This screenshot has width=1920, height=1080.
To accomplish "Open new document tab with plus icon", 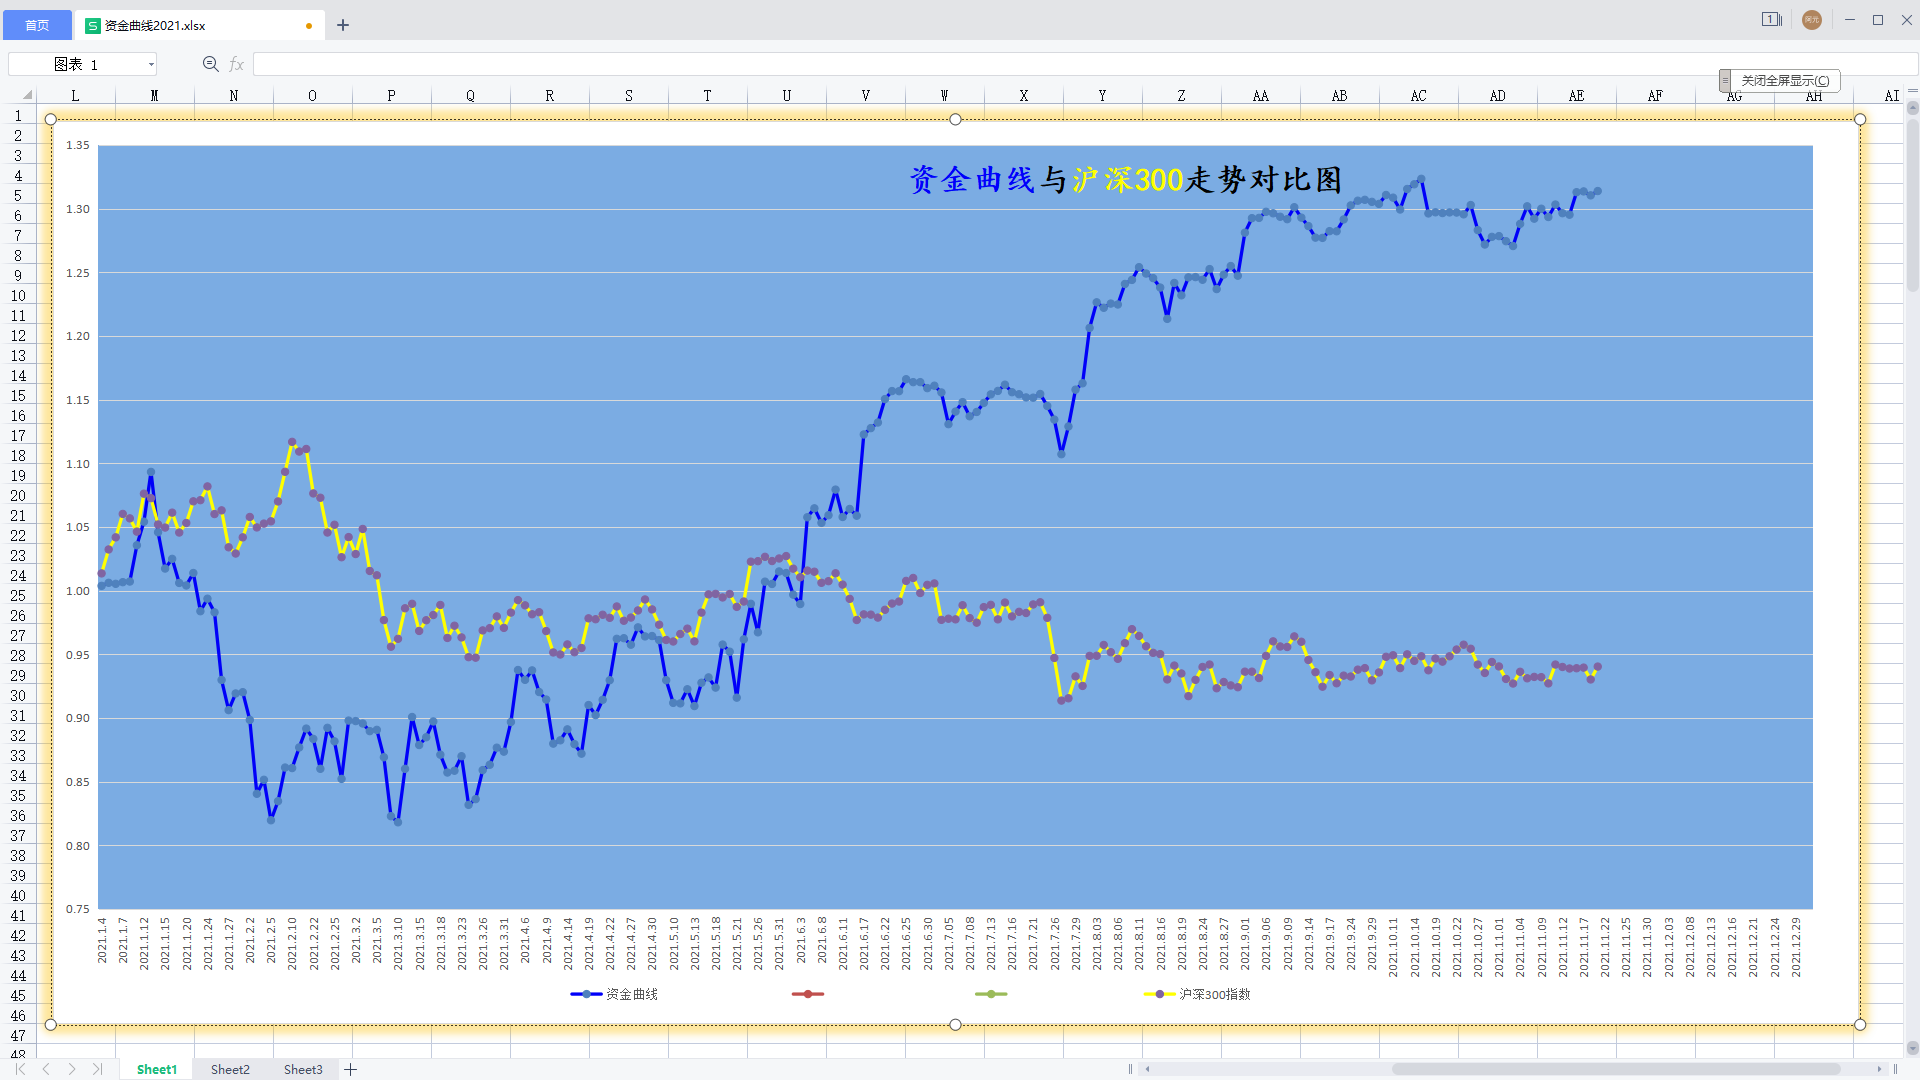I will click(x=343, y=25).
